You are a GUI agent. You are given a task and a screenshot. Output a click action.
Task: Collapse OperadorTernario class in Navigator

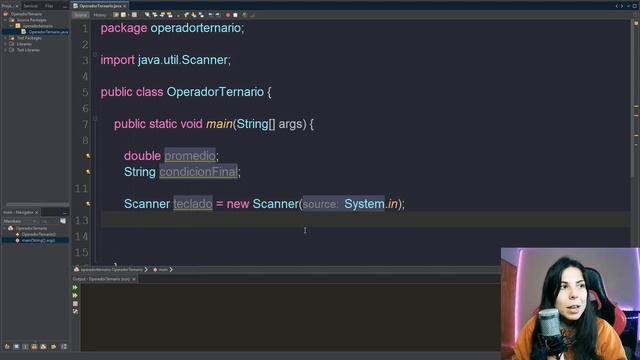[4, 228]
